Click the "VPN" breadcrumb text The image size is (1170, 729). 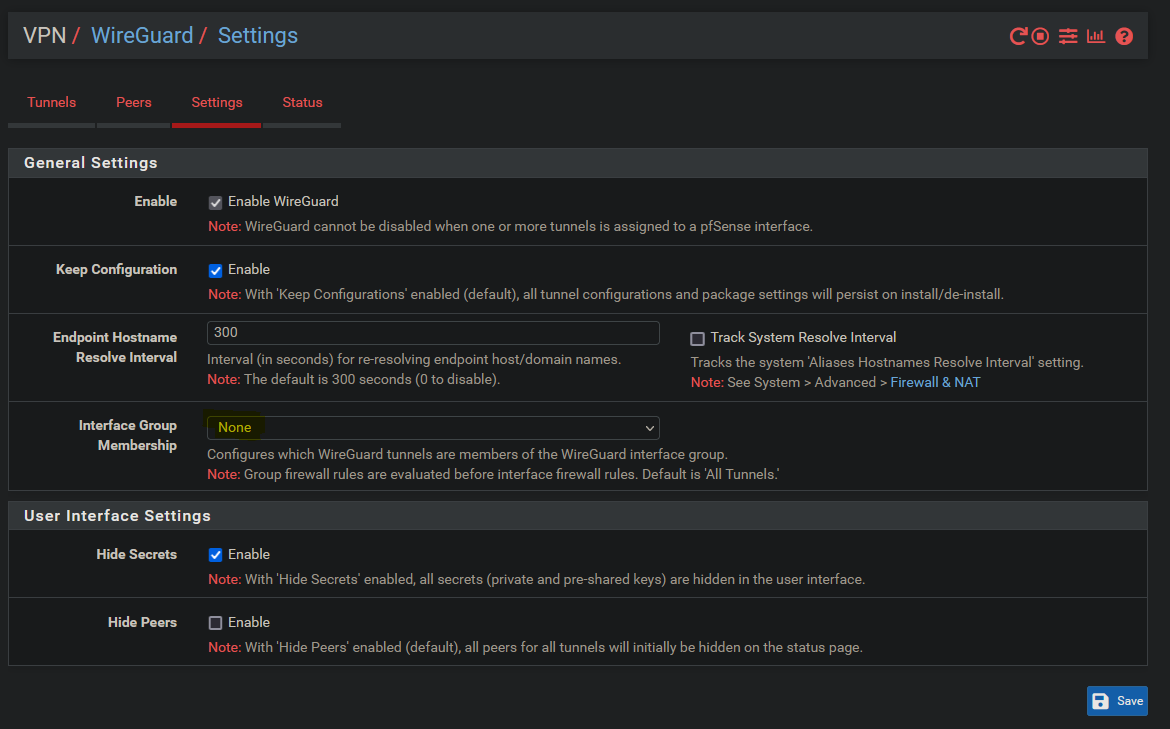[45, 35]
